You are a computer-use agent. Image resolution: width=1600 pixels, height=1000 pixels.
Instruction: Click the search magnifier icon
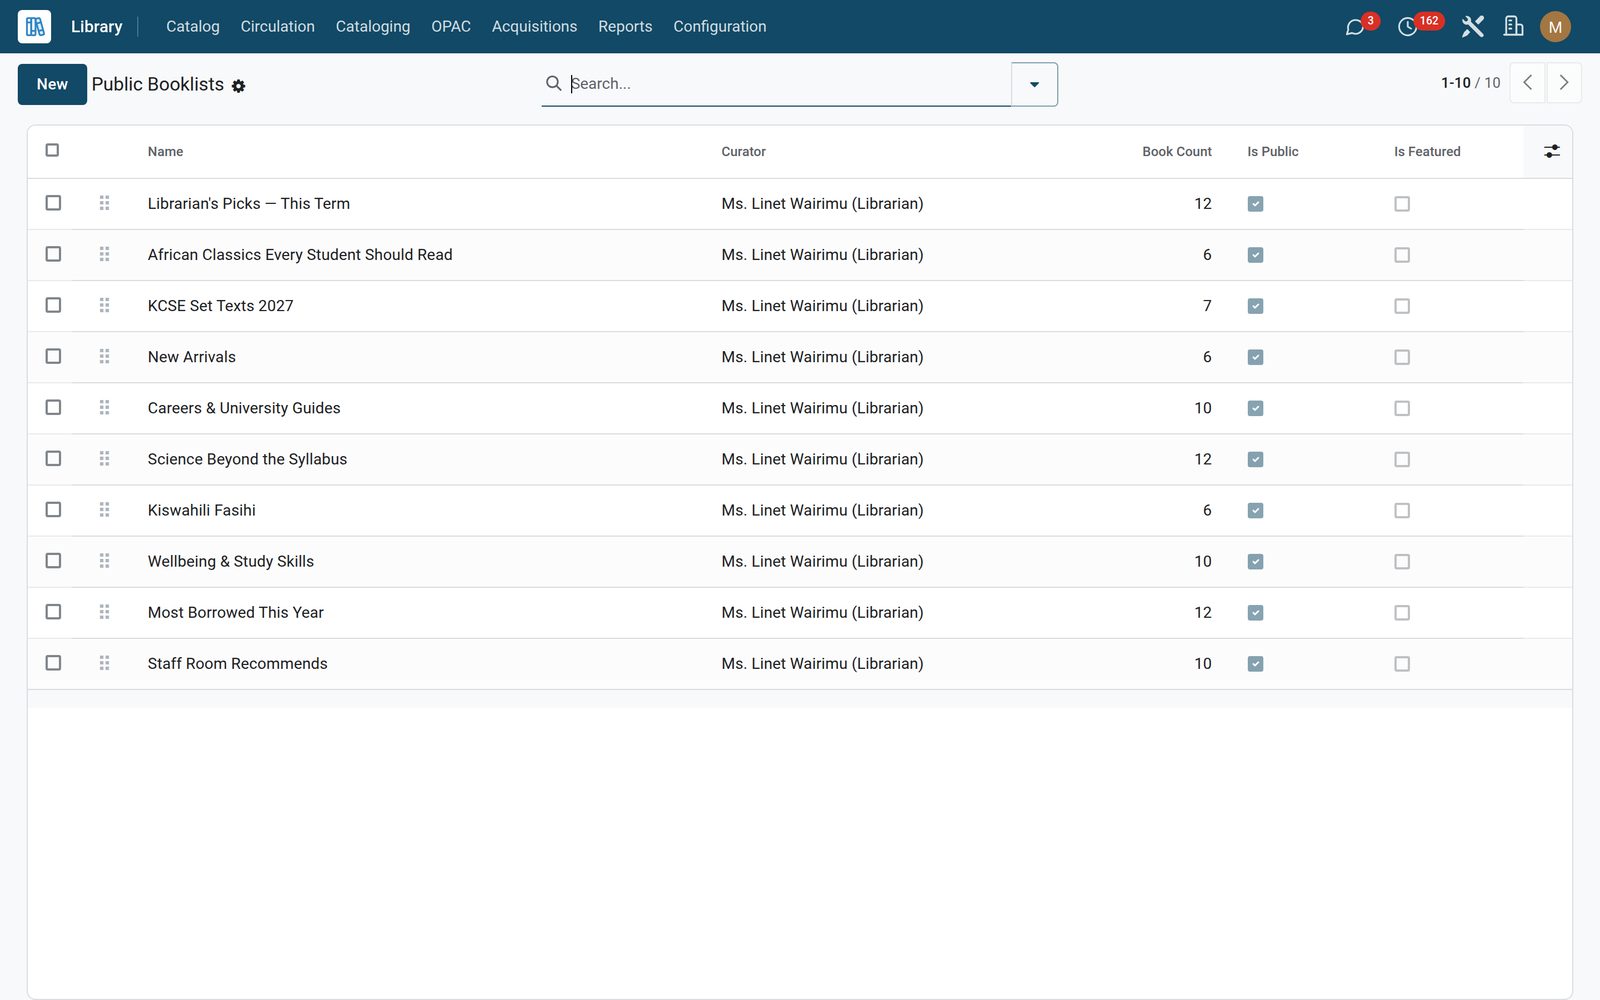[x=553, y=83]
